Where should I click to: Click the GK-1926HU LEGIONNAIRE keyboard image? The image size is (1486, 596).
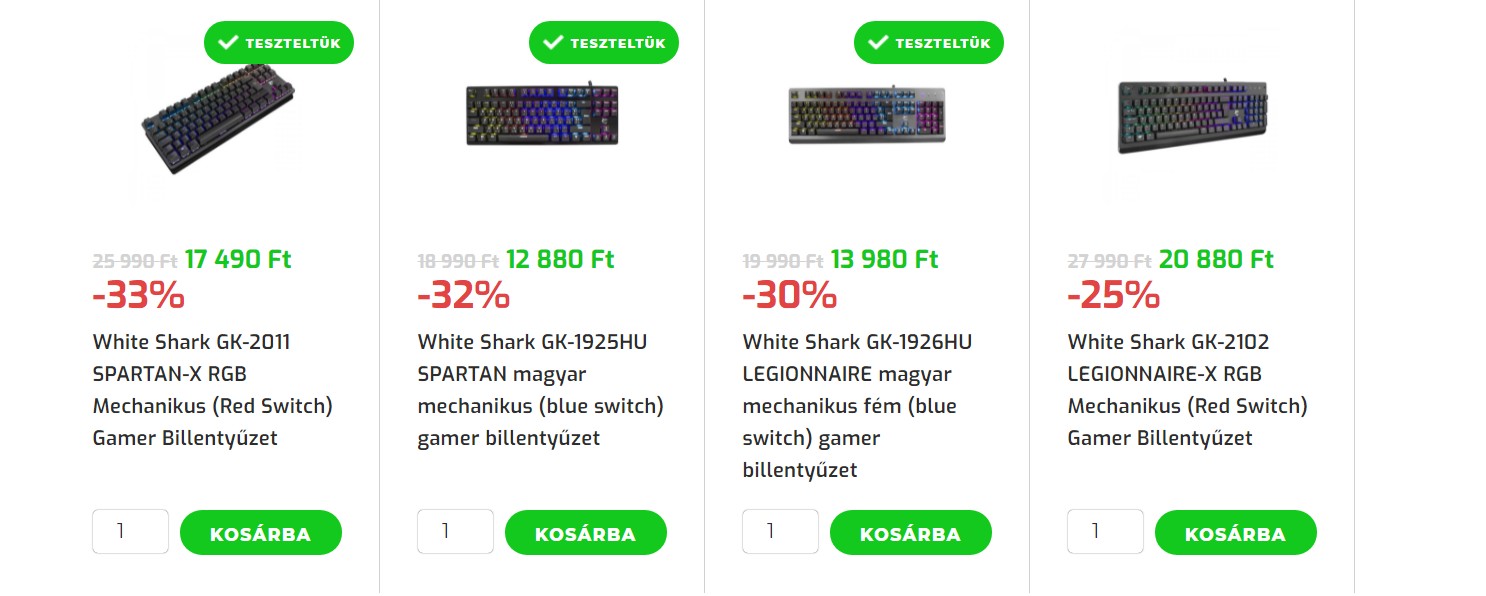tap(867, 114)
